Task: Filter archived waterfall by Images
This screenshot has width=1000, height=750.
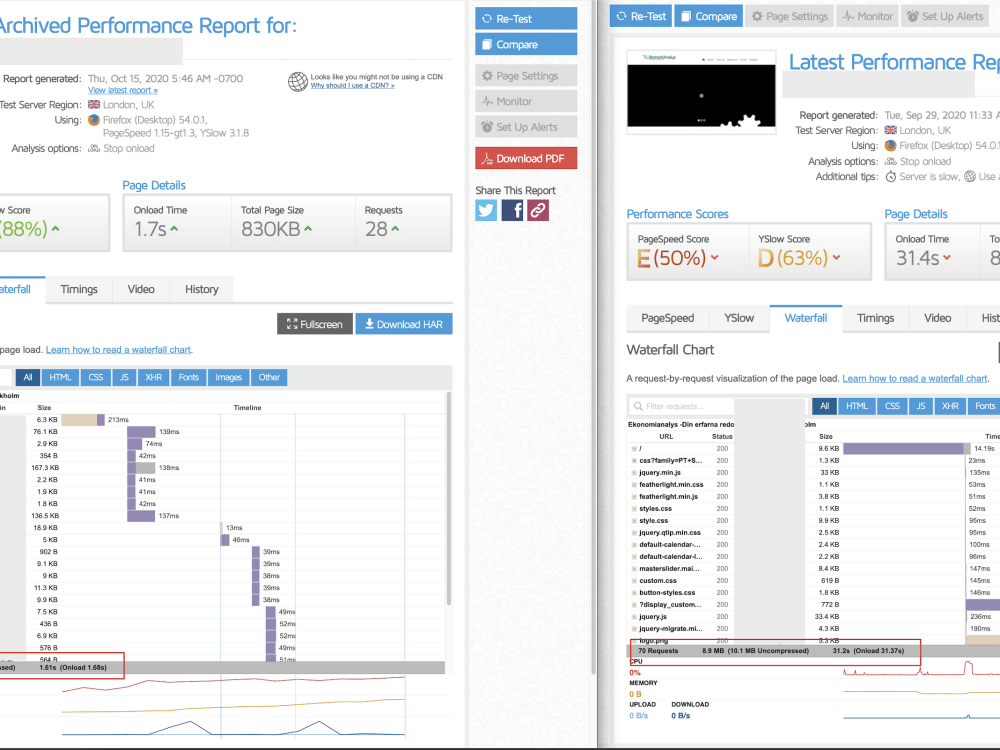Action: pyautogui.click(x=228, y=378)
